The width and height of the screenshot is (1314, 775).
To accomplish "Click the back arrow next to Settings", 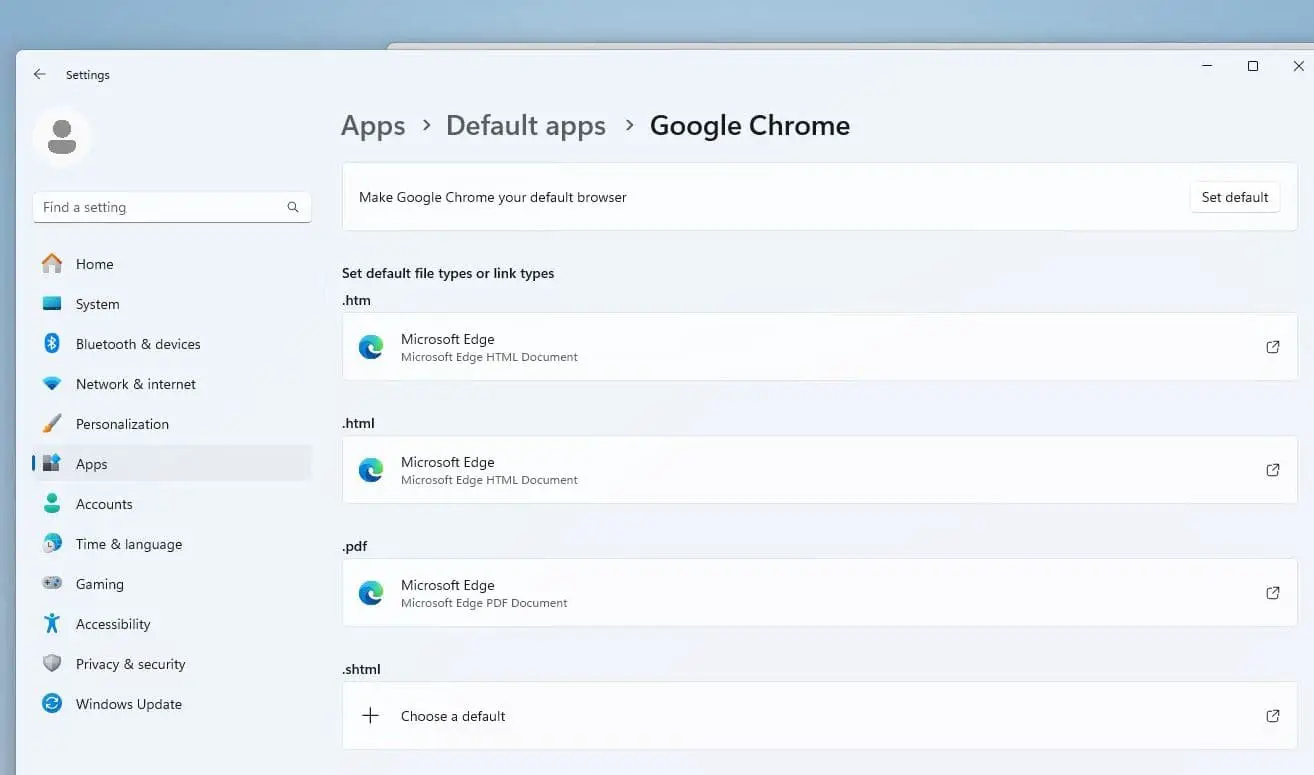I will pos(39,74).
